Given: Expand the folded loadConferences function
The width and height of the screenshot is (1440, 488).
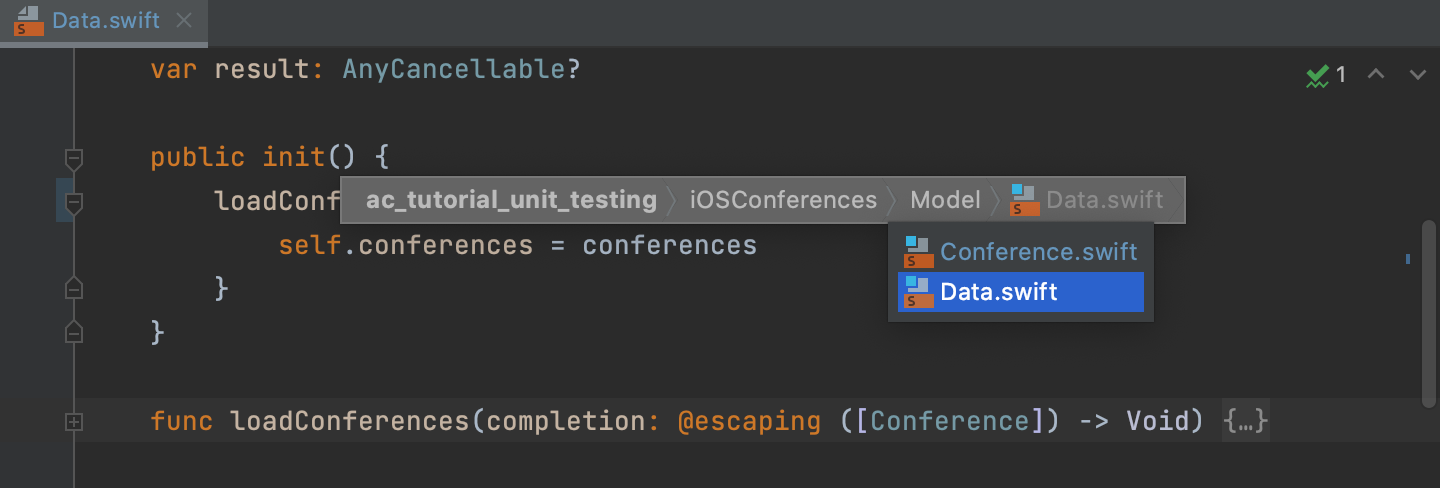Looking at the screenshot, I should [73, 423].
